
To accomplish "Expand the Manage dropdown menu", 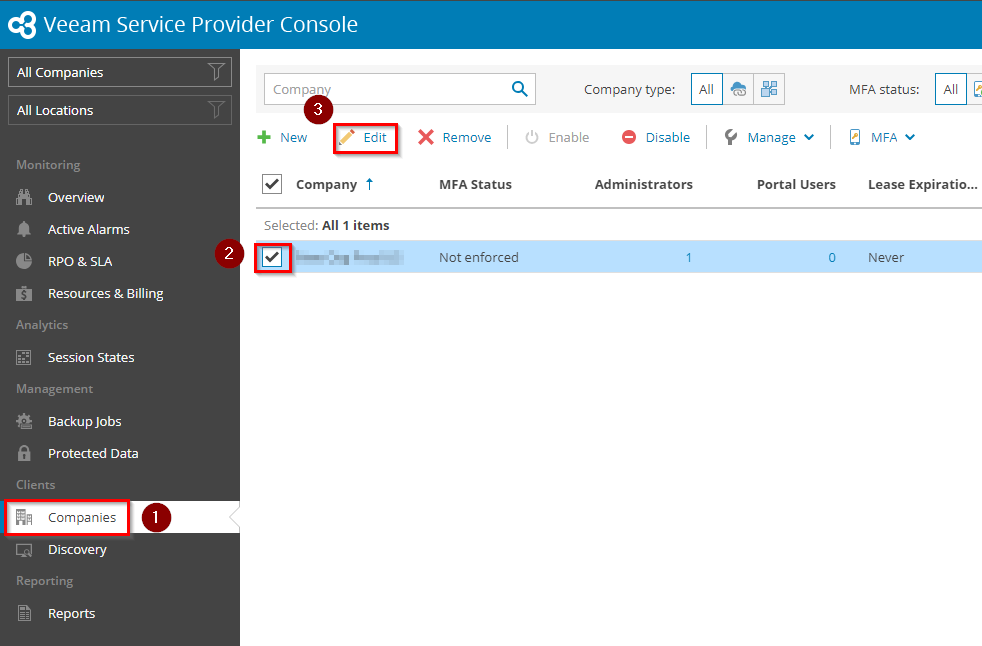I will pos(769,137).
